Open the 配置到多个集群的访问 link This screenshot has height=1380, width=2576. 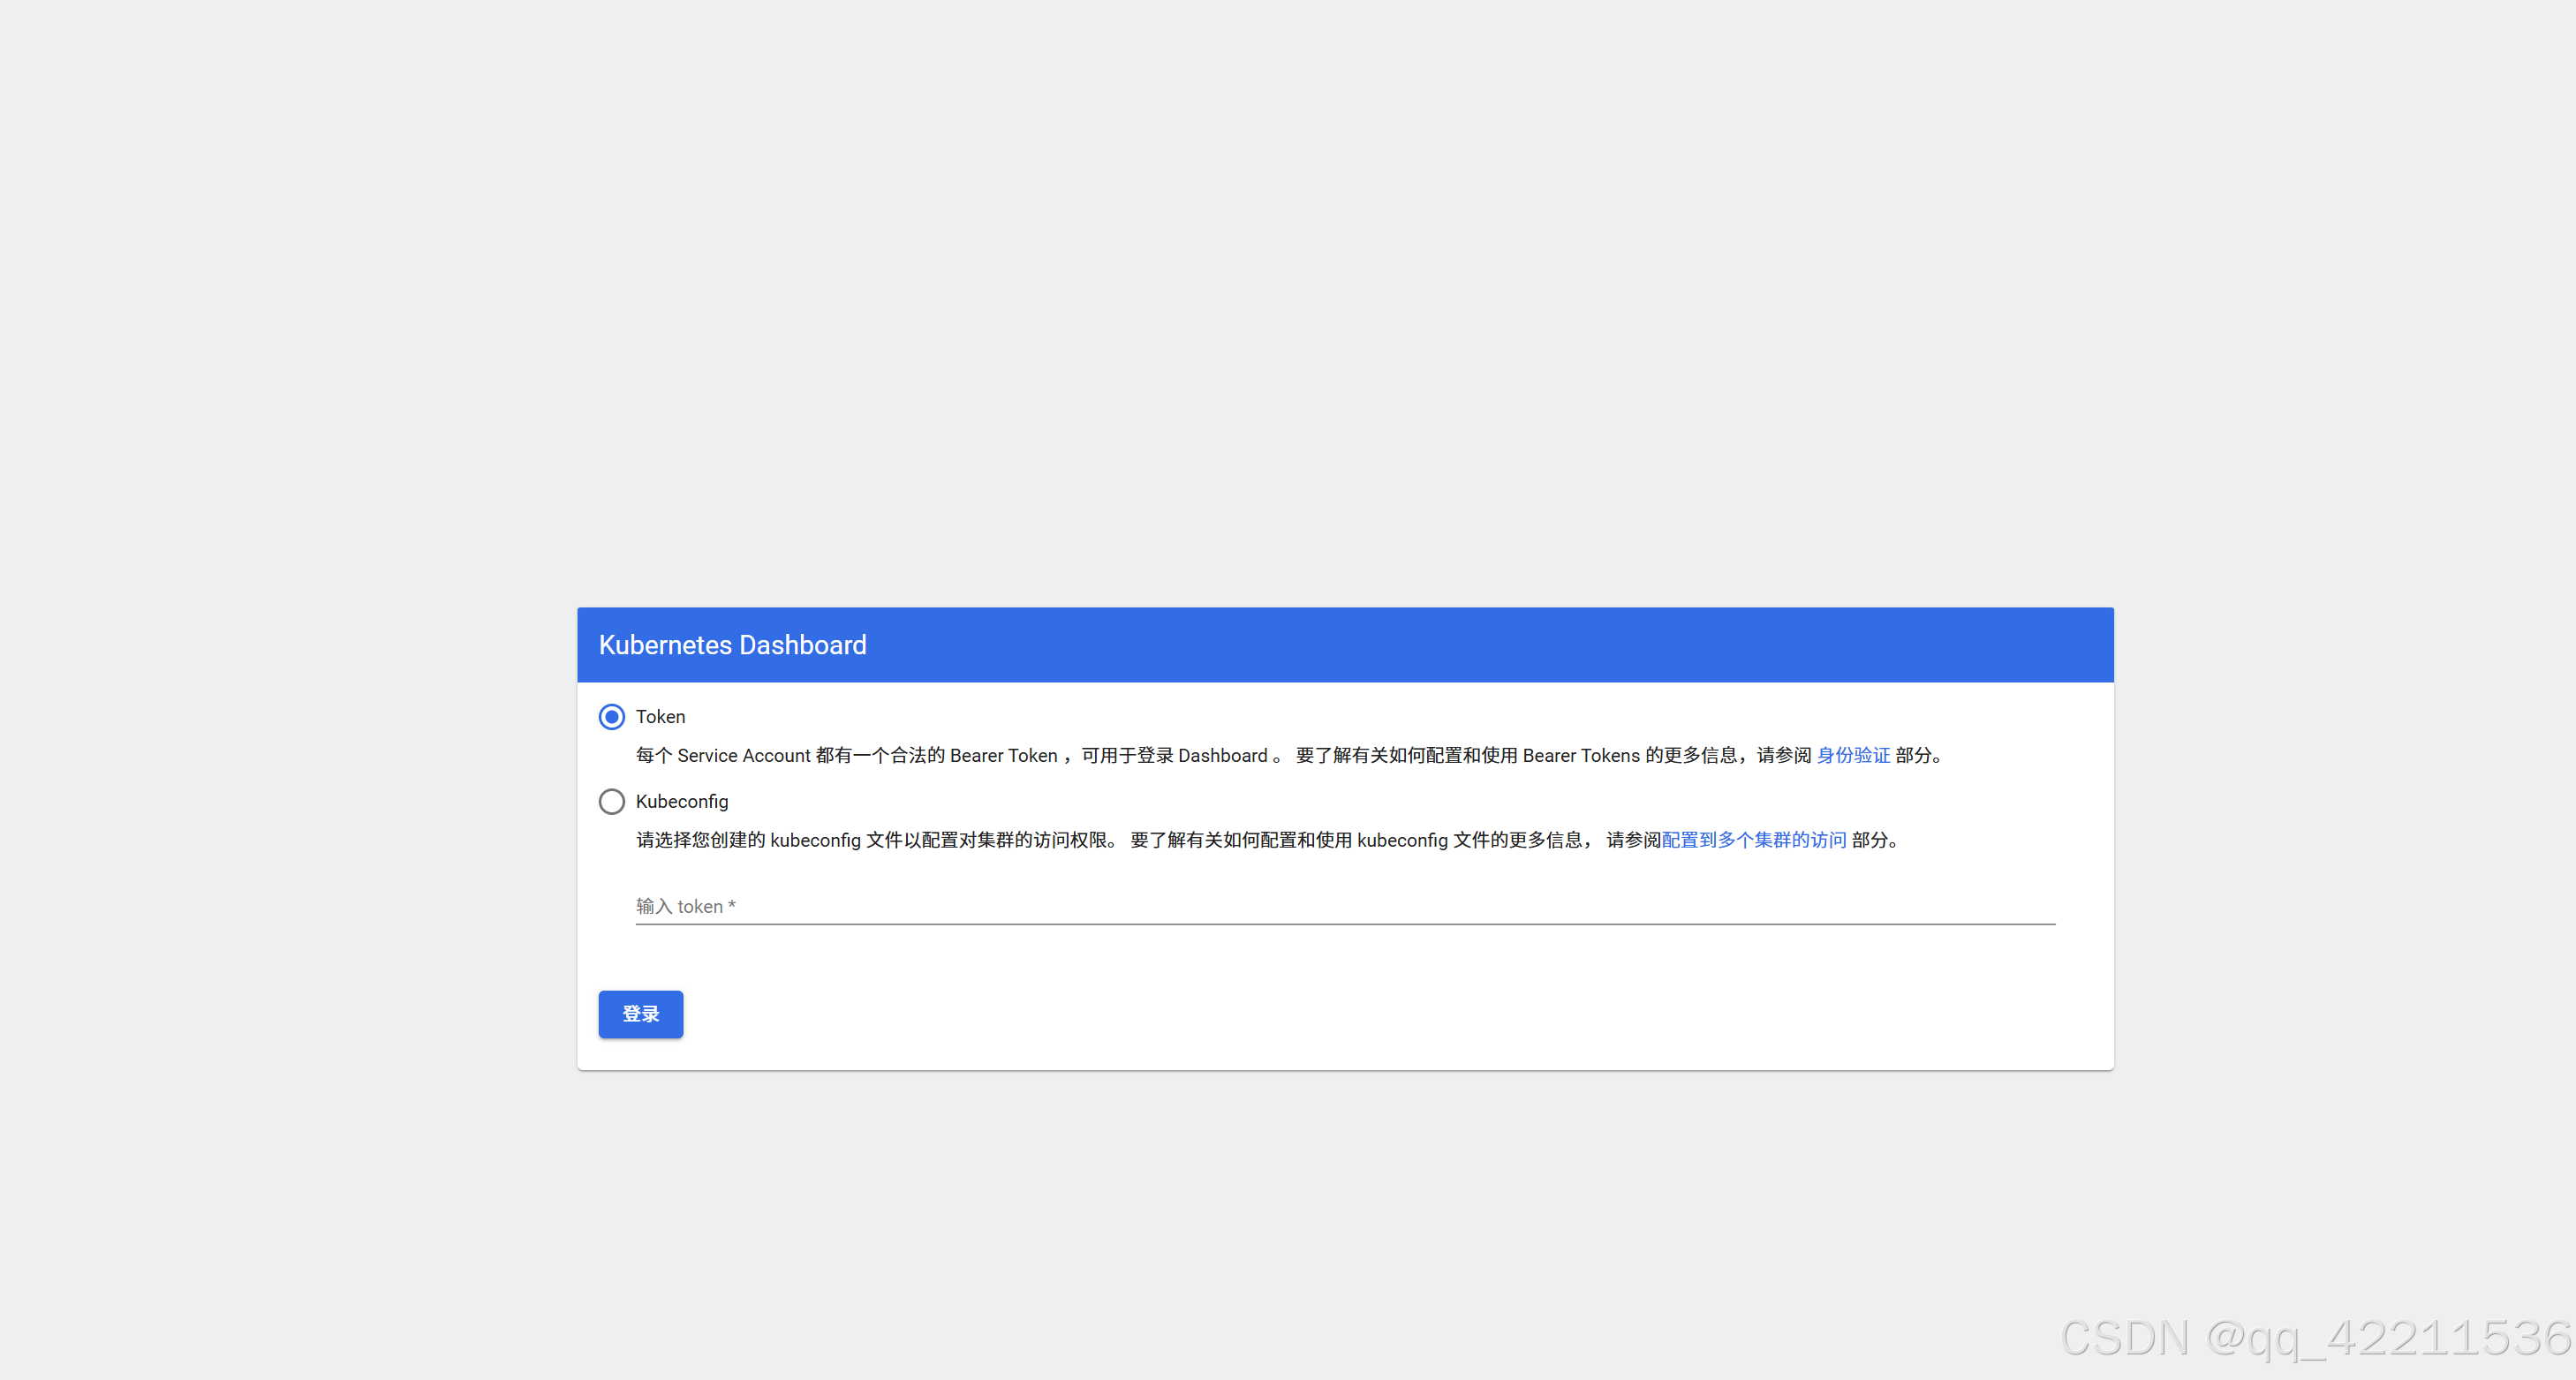pos(1753,840)
